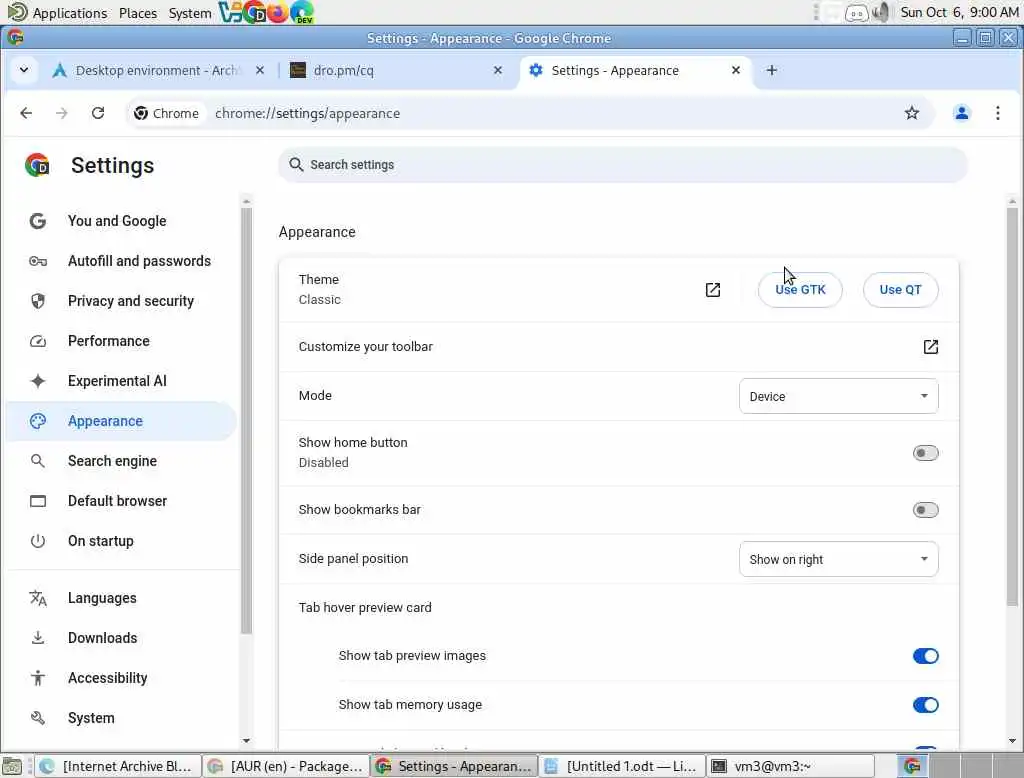
Task: Click the volume speaker tray icon
Action: pyautogui.click(x=881, y=12)
